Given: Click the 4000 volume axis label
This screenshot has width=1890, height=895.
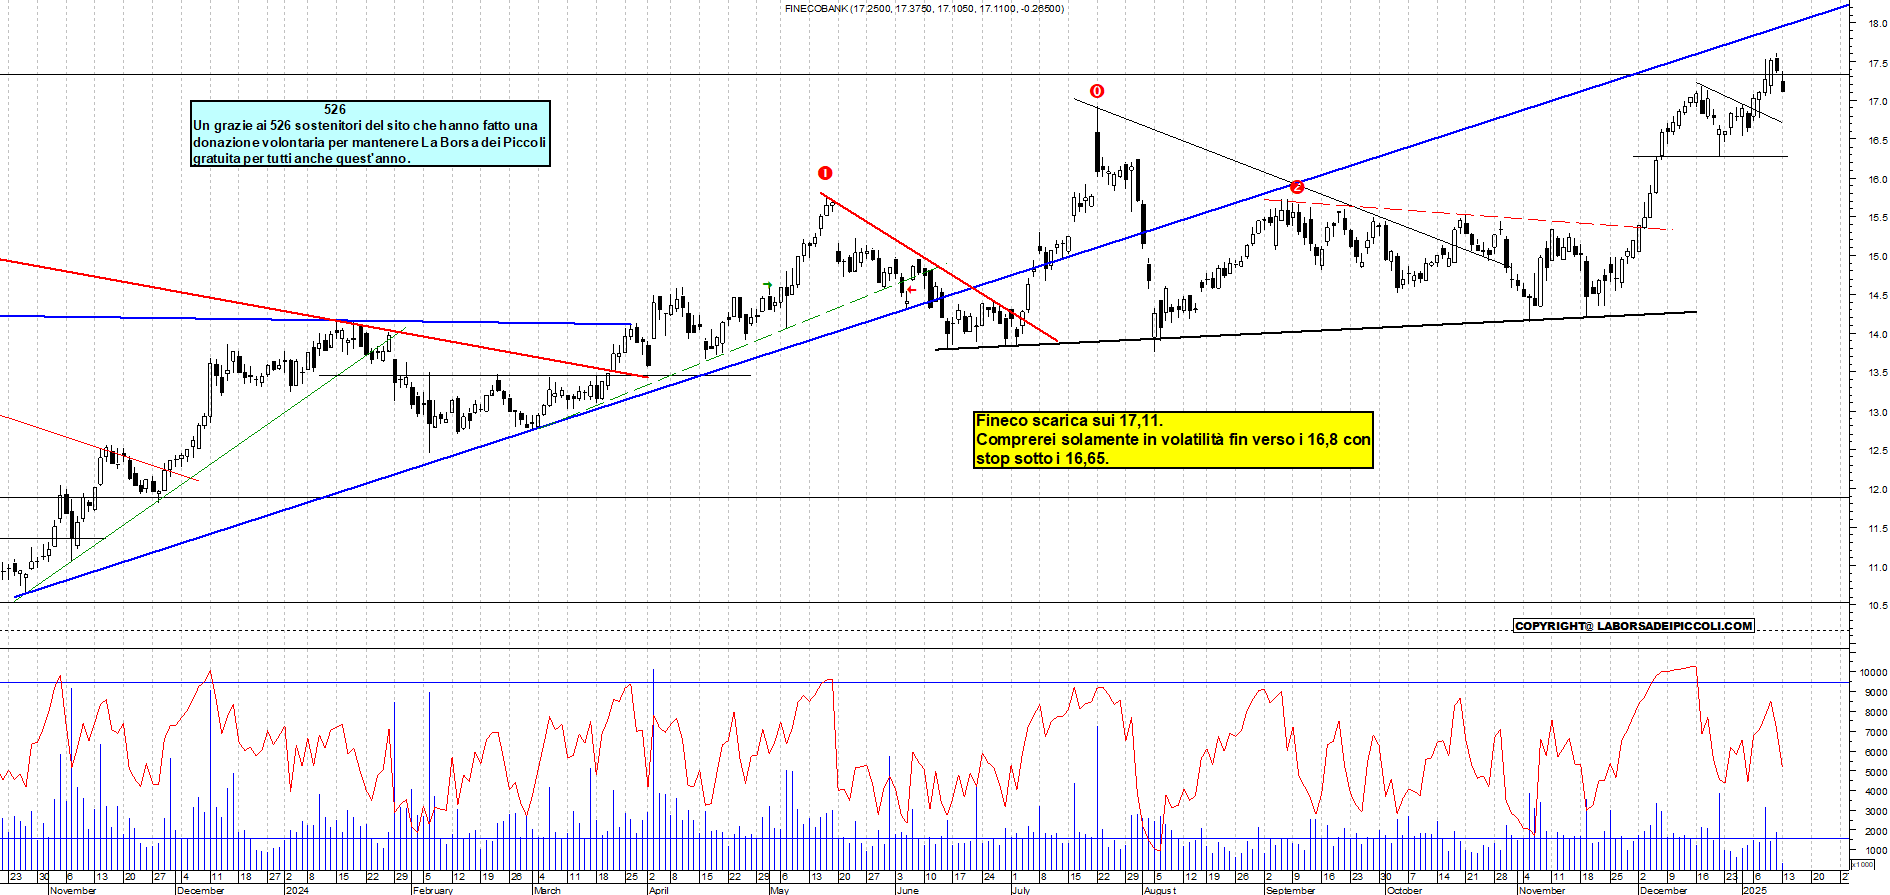Looking at the screenshot, I should point(1876,792).
